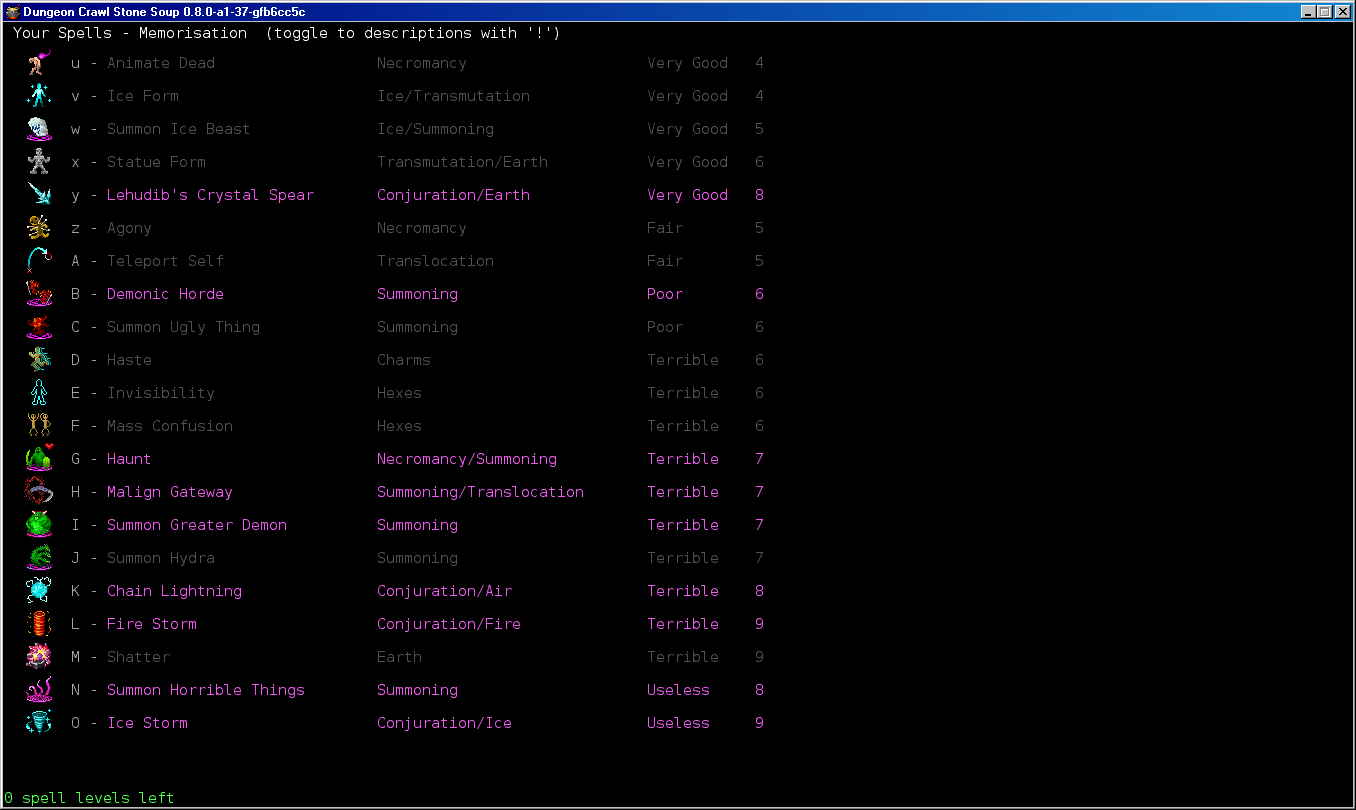Screen dimensions: 1356x810
Task: Select the Summon Greater Demon icon
Action: (x=39, y=525)
